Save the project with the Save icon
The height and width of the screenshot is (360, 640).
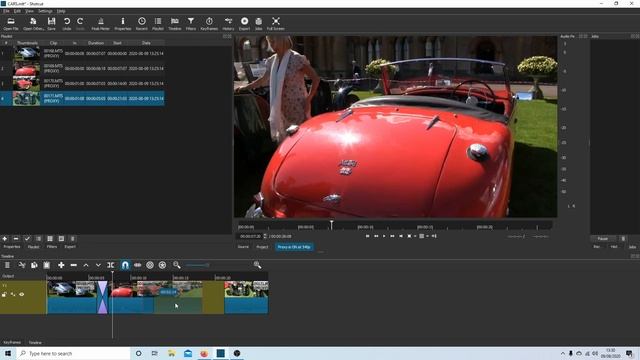point(51,24)
